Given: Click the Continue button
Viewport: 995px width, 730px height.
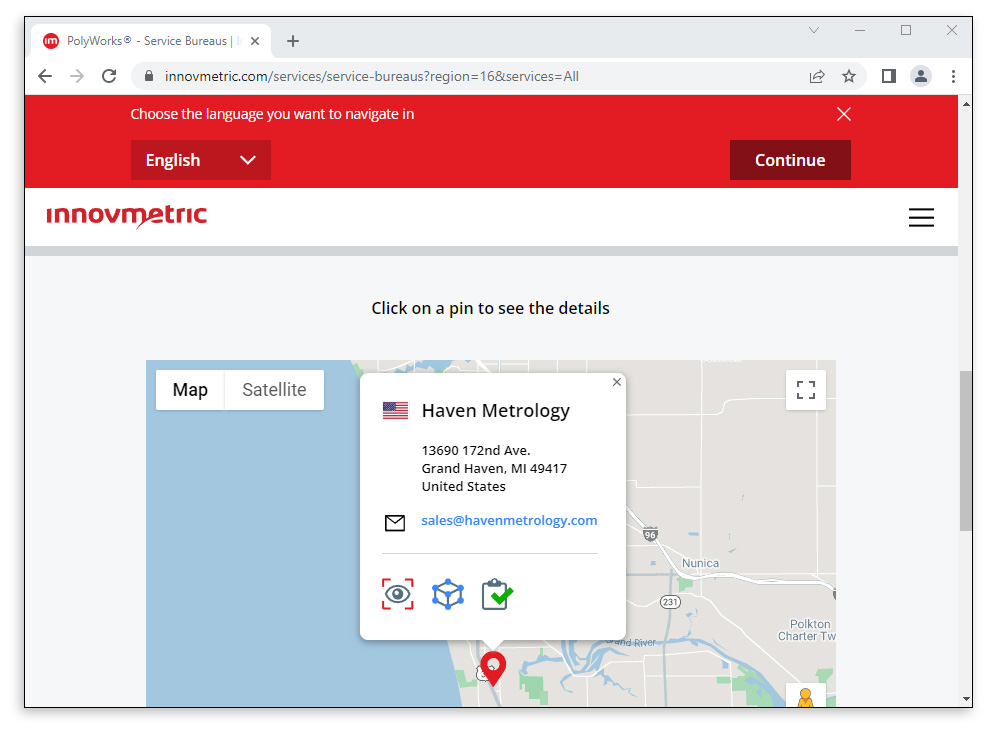Looking at the screenshot, I should 790,160.
